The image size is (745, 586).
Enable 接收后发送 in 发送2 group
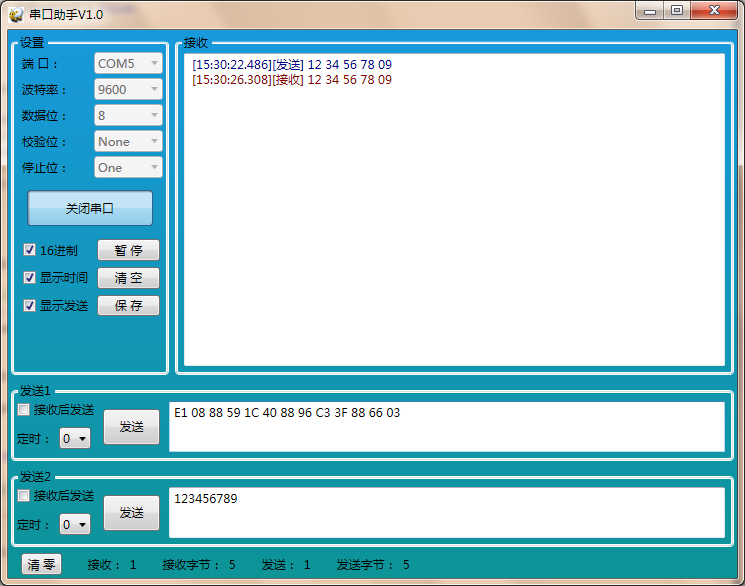click(23, 496)
